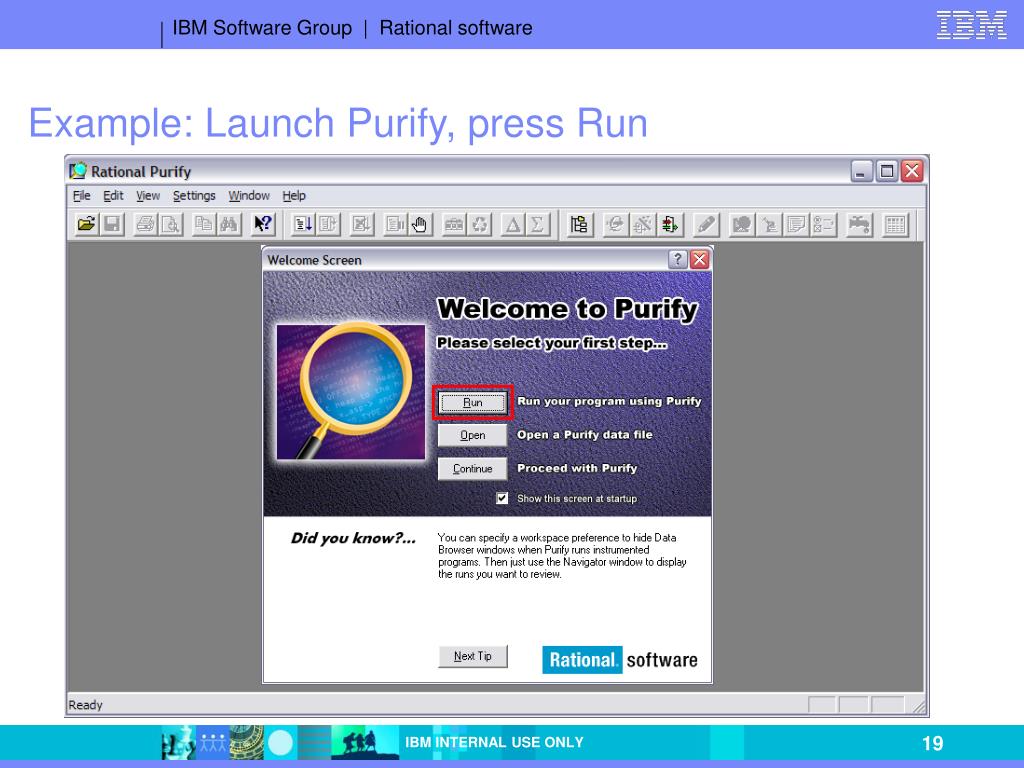Click the magnifying glass Purify image
Viewport: 1024px width, 768px height.
pyautogui.click(x=351, y=392)
